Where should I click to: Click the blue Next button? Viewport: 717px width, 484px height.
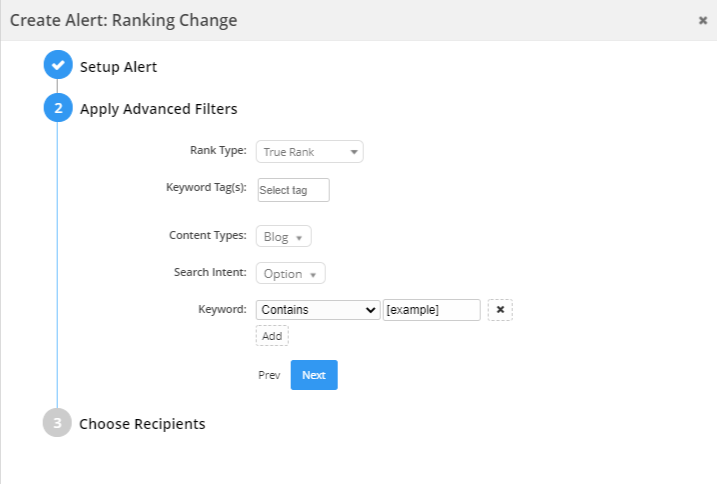[x=314, y=375]
